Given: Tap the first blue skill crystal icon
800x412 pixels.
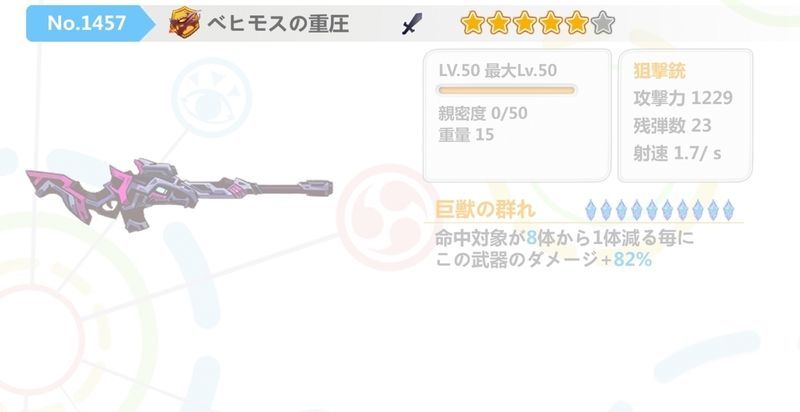Looking at the screenshot, I should click(x=590, y=210).
